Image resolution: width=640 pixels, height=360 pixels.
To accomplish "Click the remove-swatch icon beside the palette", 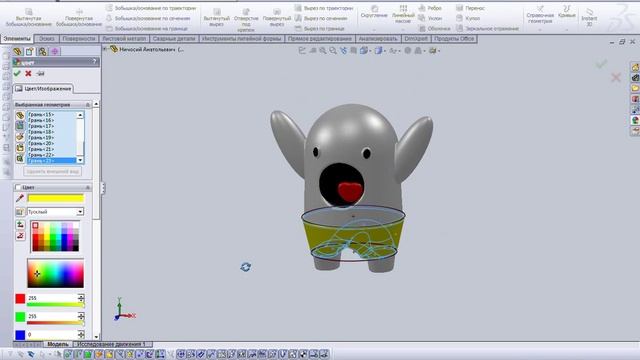I will click(20, 236).
